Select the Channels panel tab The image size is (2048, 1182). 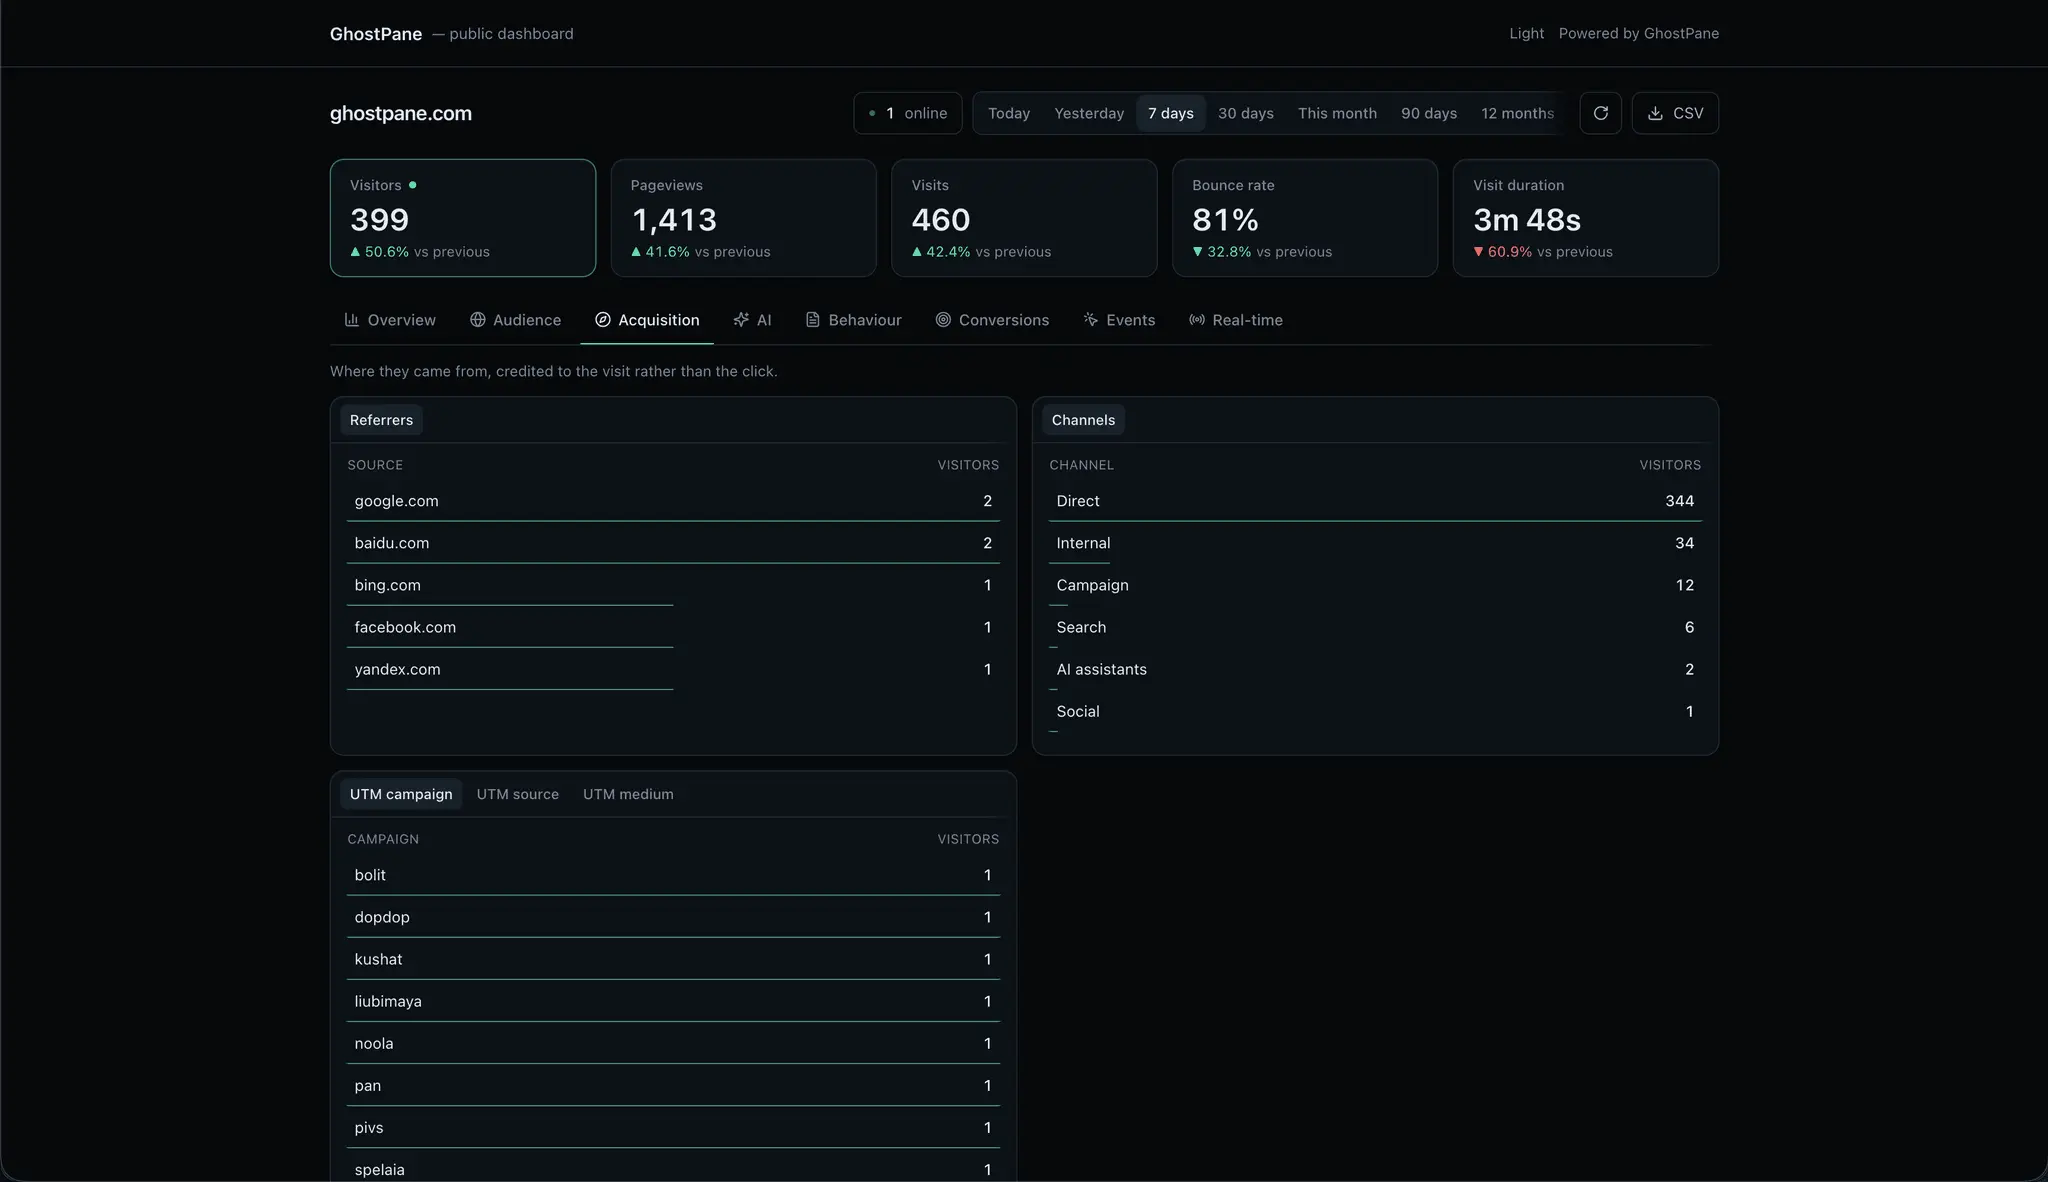[x=1083, y=420]
